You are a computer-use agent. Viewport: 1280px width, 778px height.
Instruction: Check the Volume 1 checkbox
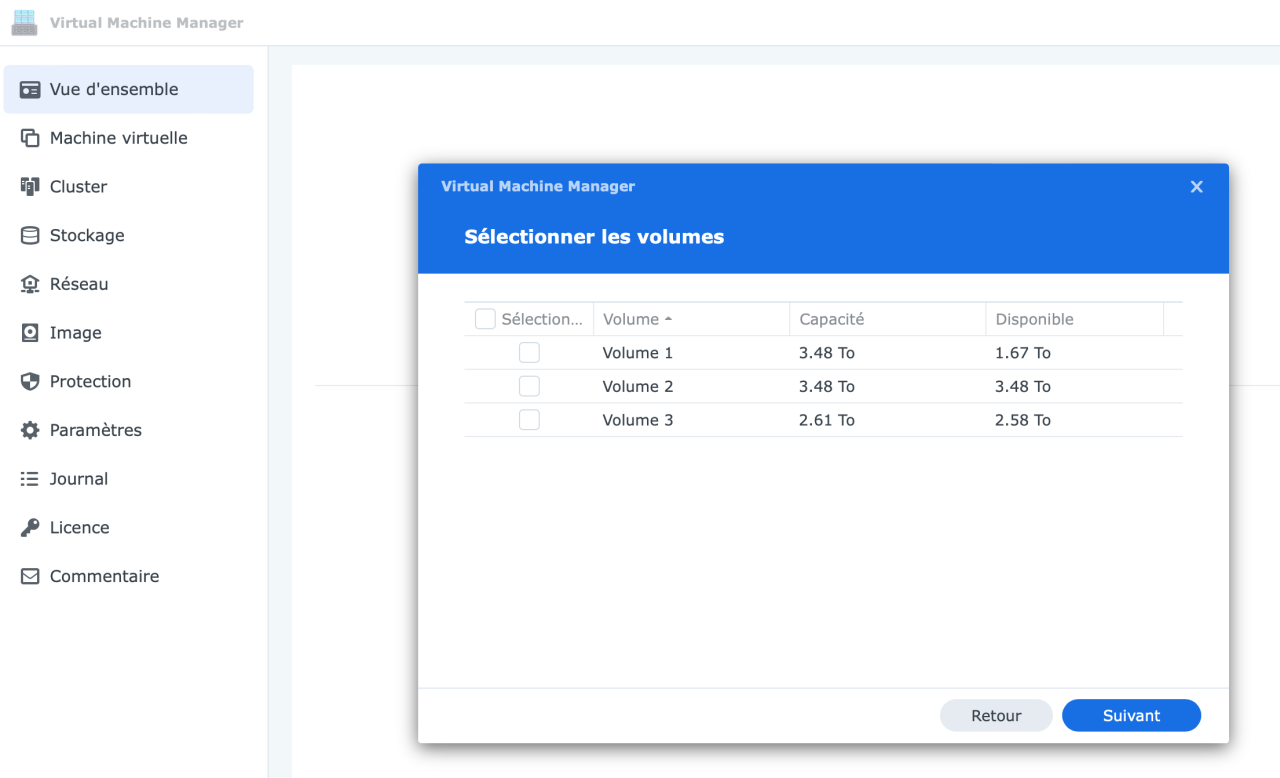pos(529,352)
